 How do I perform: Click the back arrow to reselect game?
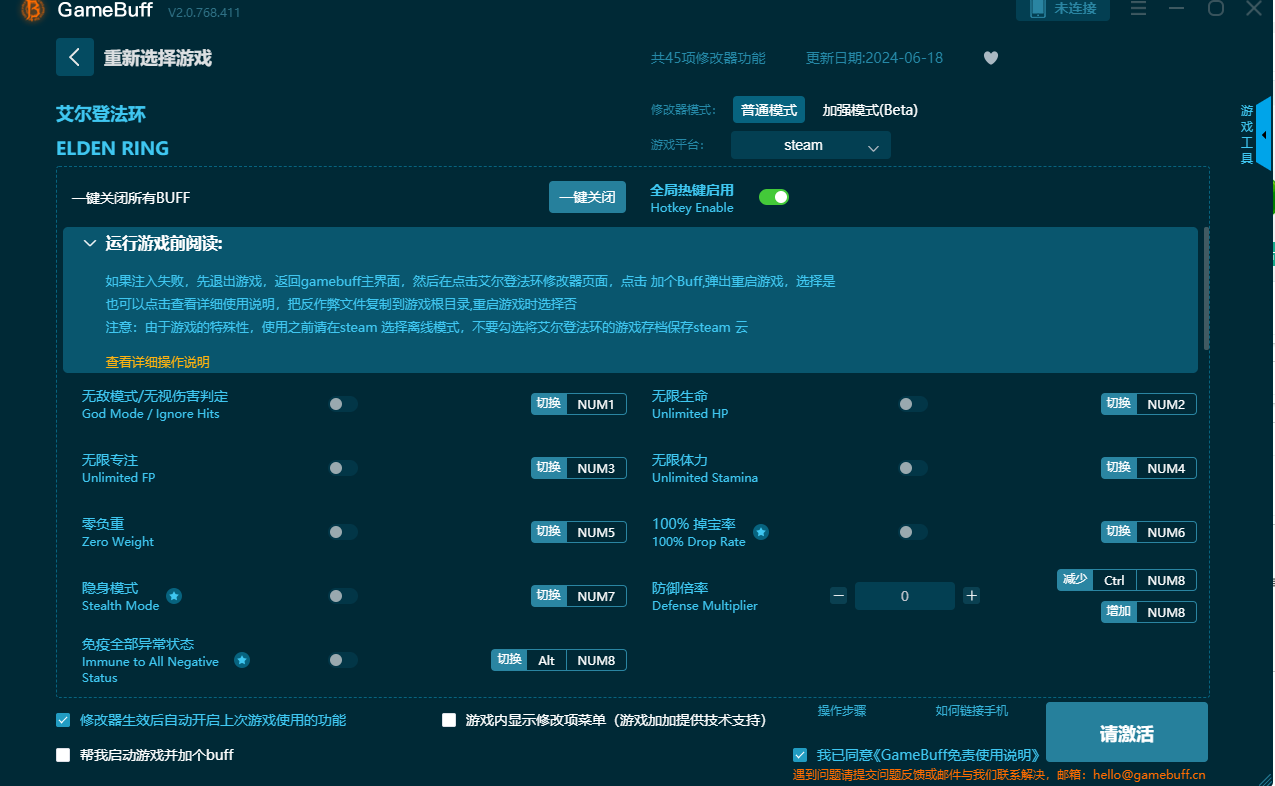[x=74, y=57]
